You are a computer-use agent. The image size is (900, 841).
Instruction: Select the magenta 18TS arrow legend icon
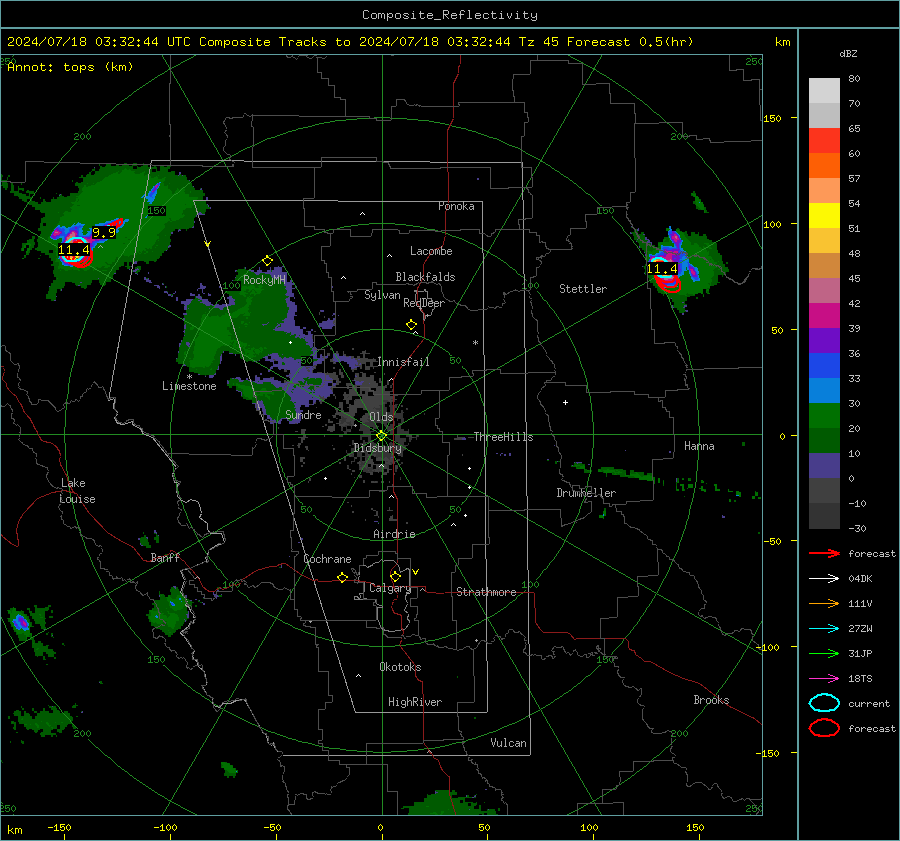click(824, 679)
